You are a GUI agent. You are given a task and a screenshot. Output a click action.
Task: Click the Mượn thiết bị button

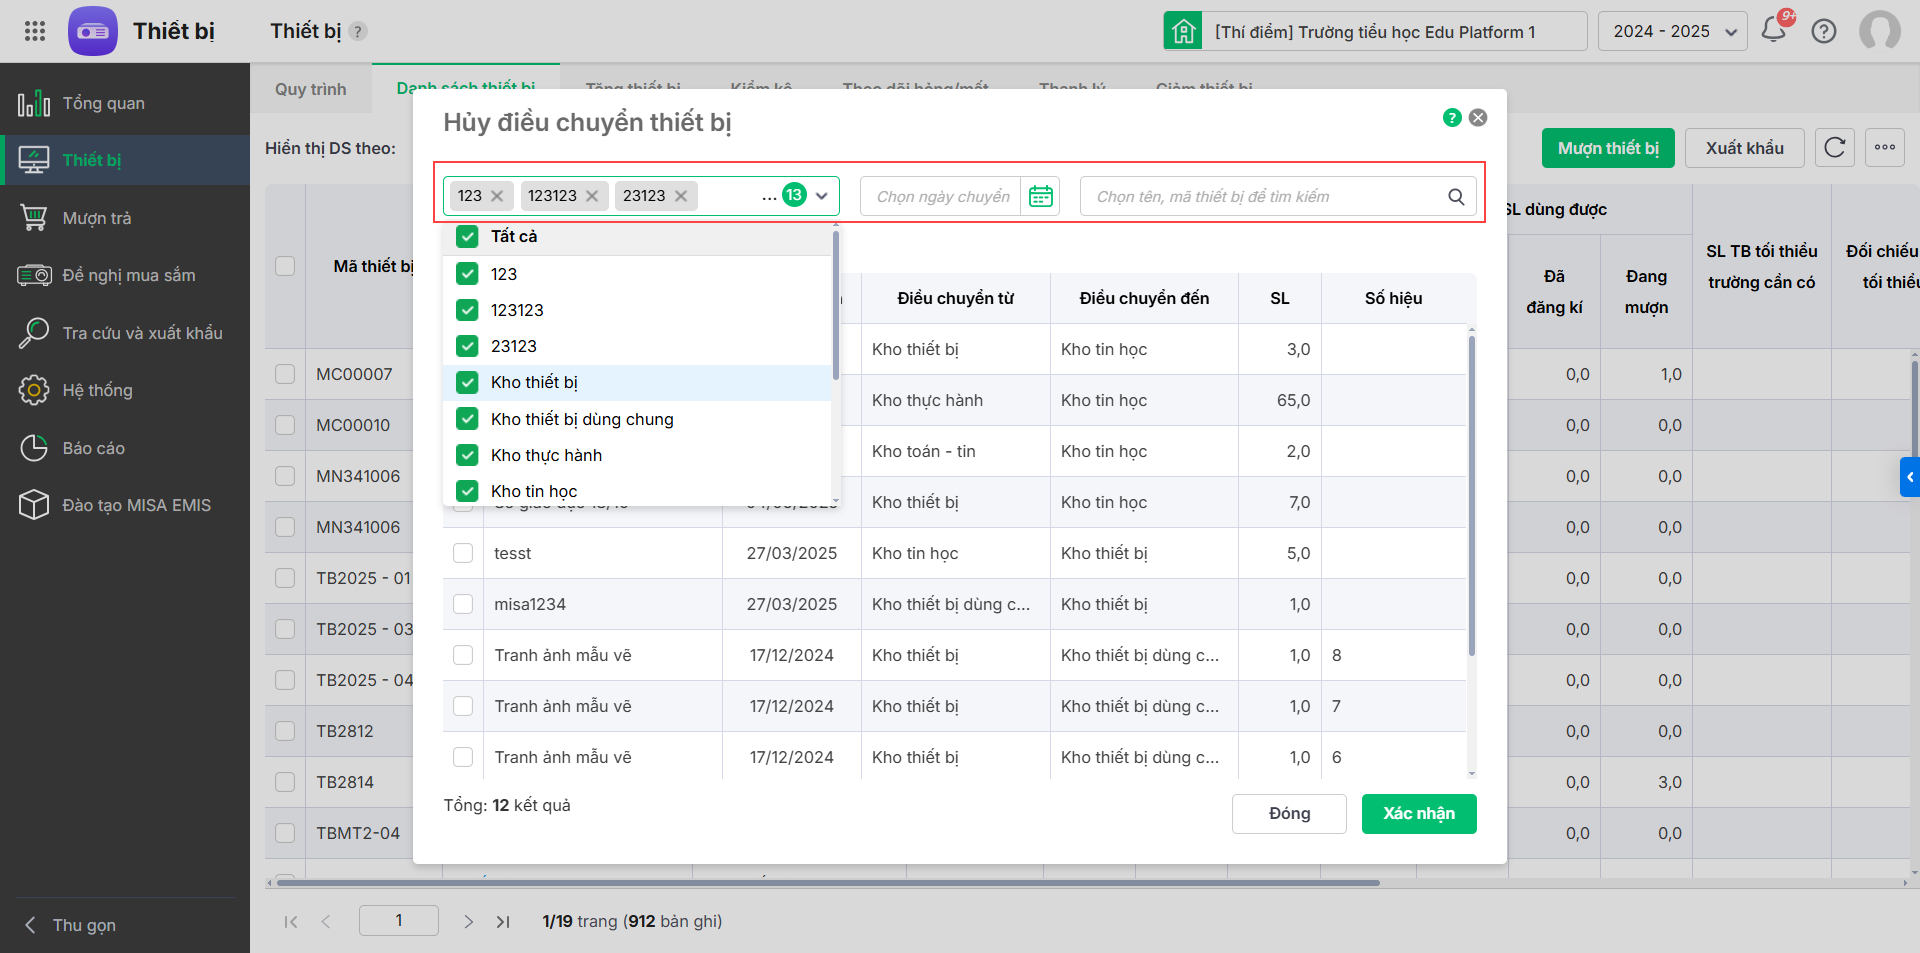(x=1608, y=148)
